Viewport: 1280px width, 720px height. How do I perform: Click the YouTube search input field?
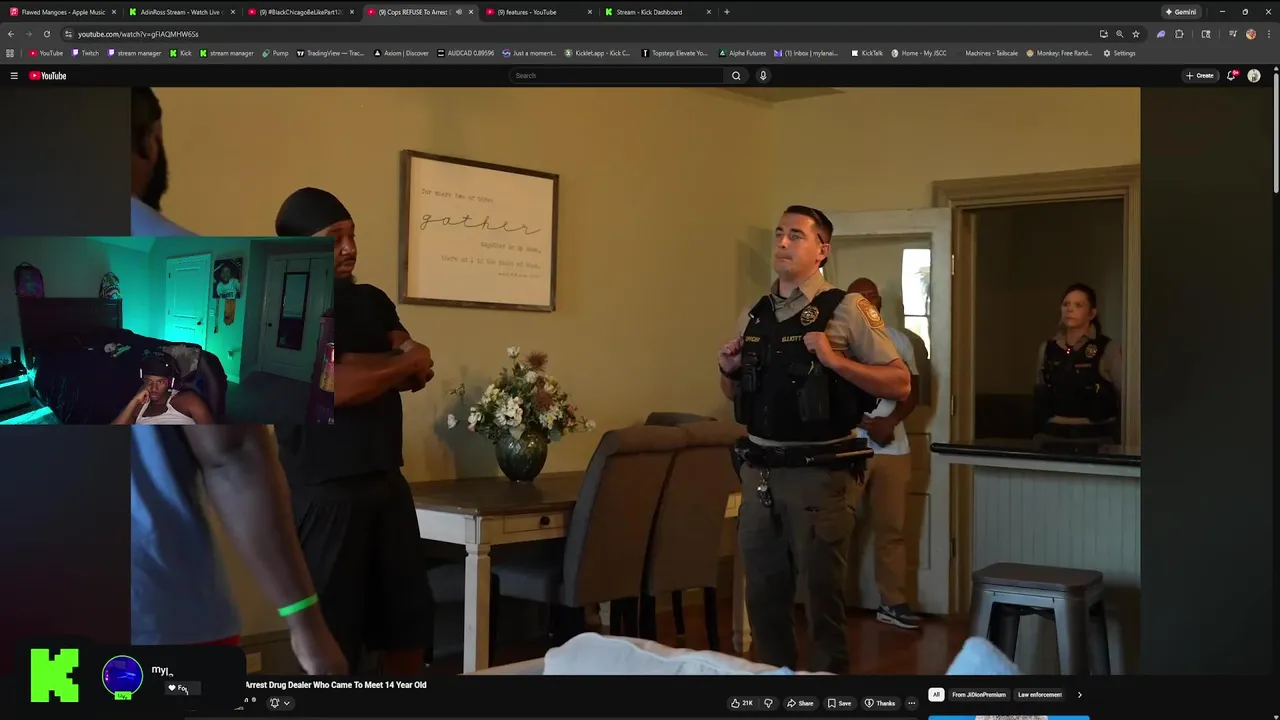[x=617, y=76]
